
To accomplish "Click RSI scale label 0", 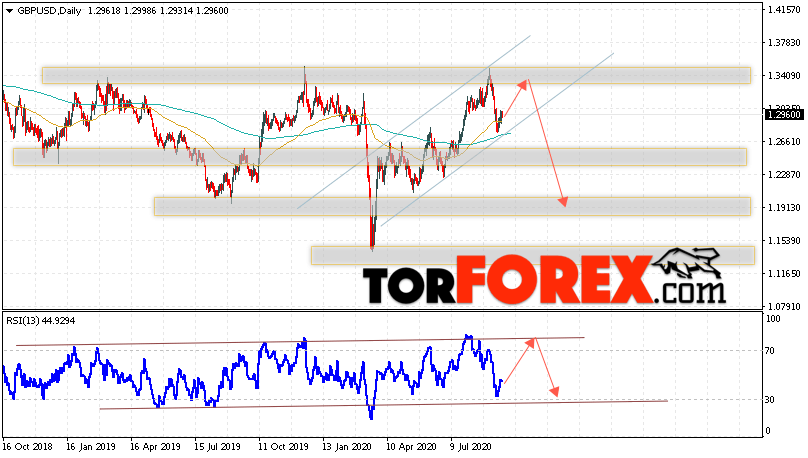I will point(768,431).
